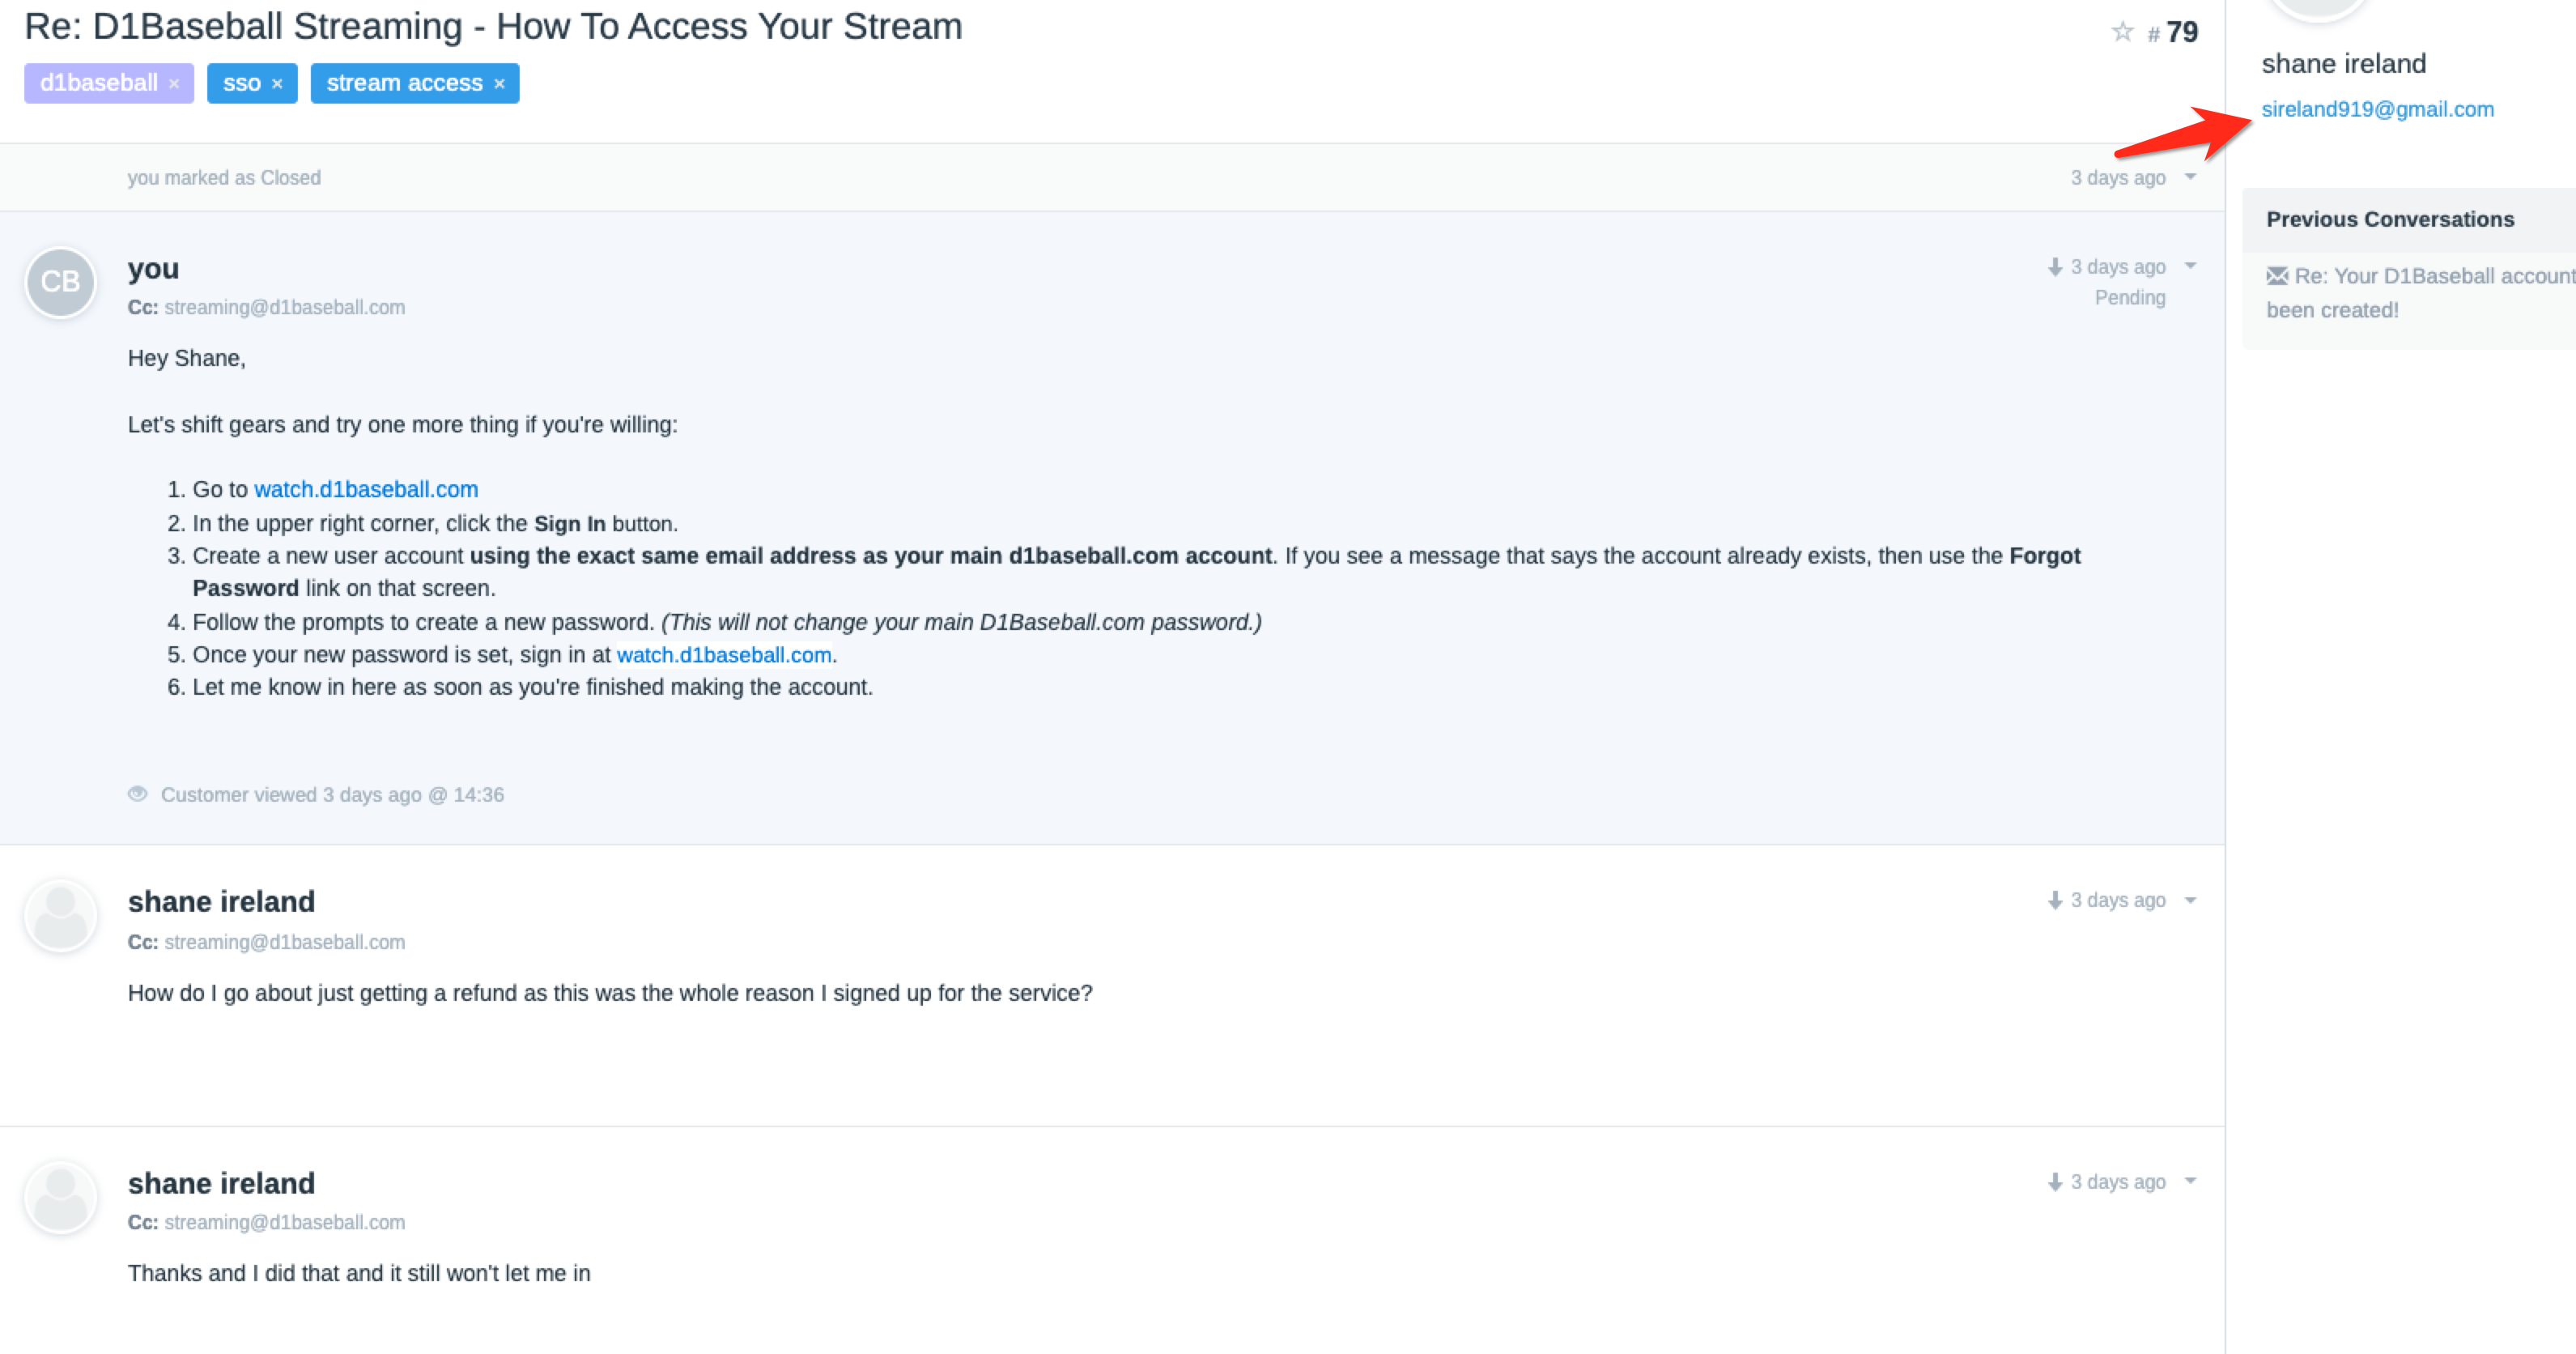
Task: Click 'Customer viewed 3 days ago @ 14:36'
Action: click(332, 795)
